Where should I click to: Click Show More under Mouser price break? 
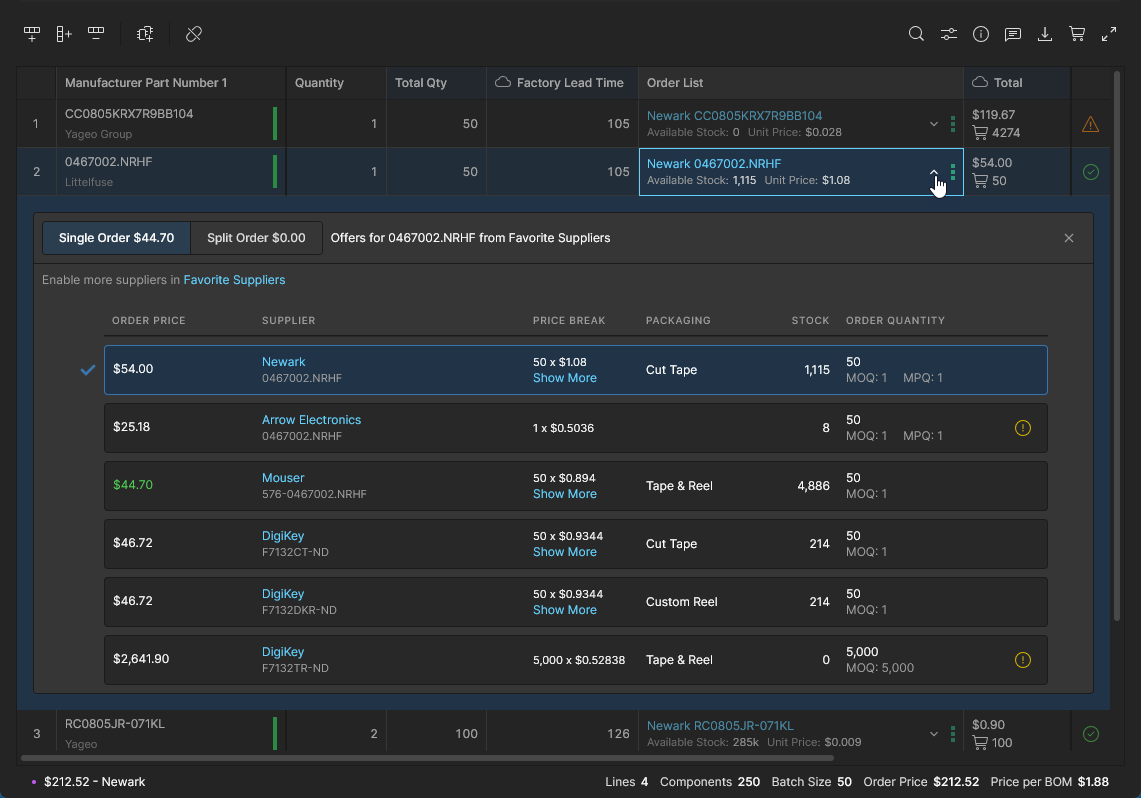[564, 494]
